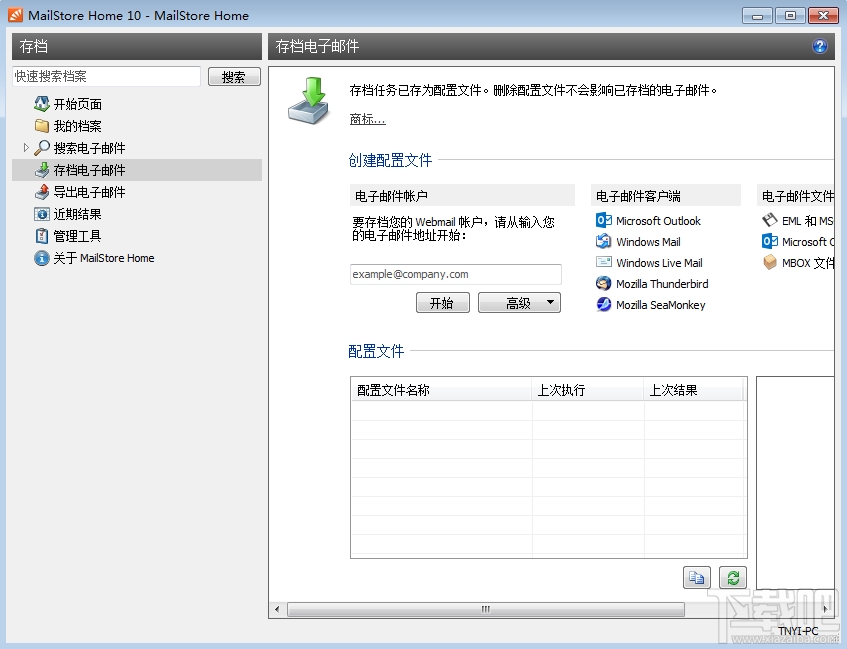Click the 开始 button to begin archiving
The image size is (847, 649).
(442, 302)
